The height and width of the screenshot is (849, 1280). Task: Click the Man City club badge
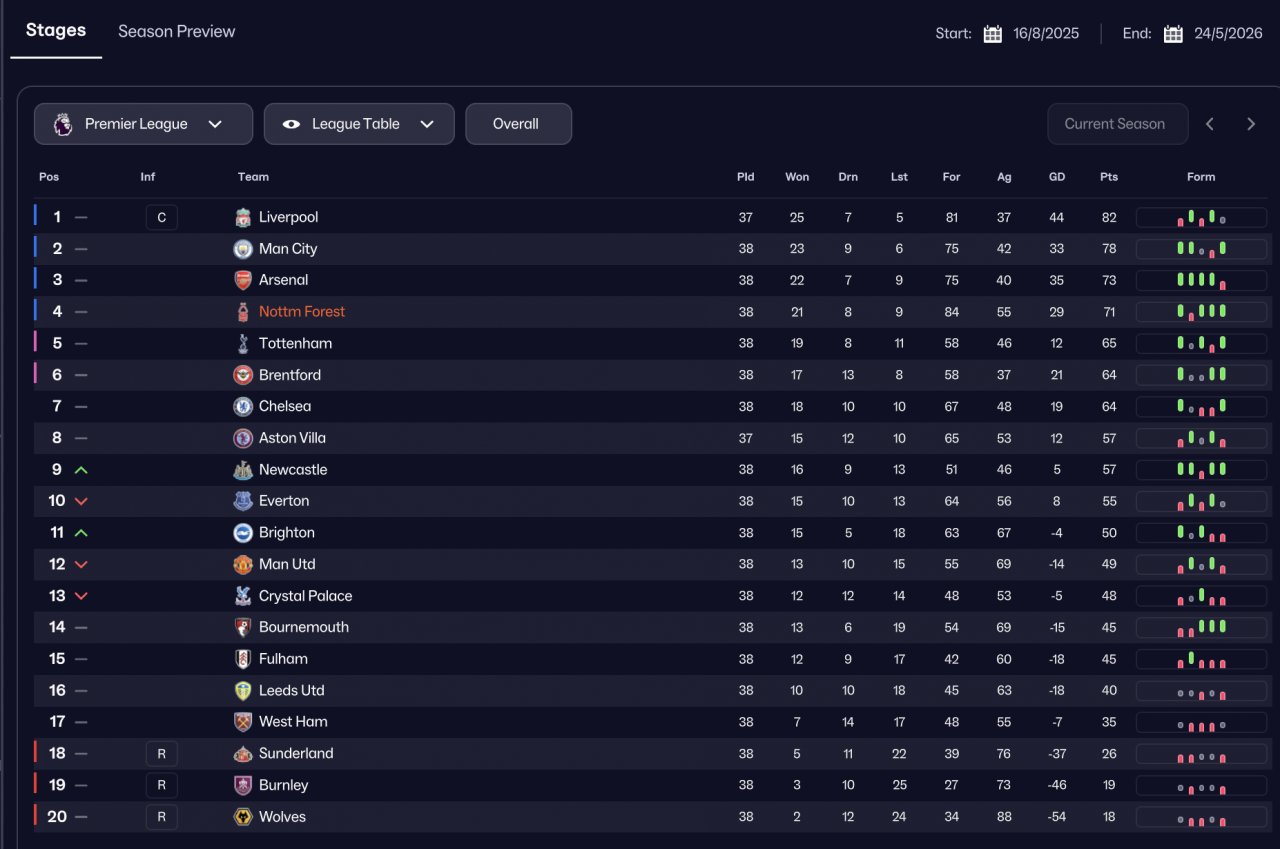click(x=243, y=249)
